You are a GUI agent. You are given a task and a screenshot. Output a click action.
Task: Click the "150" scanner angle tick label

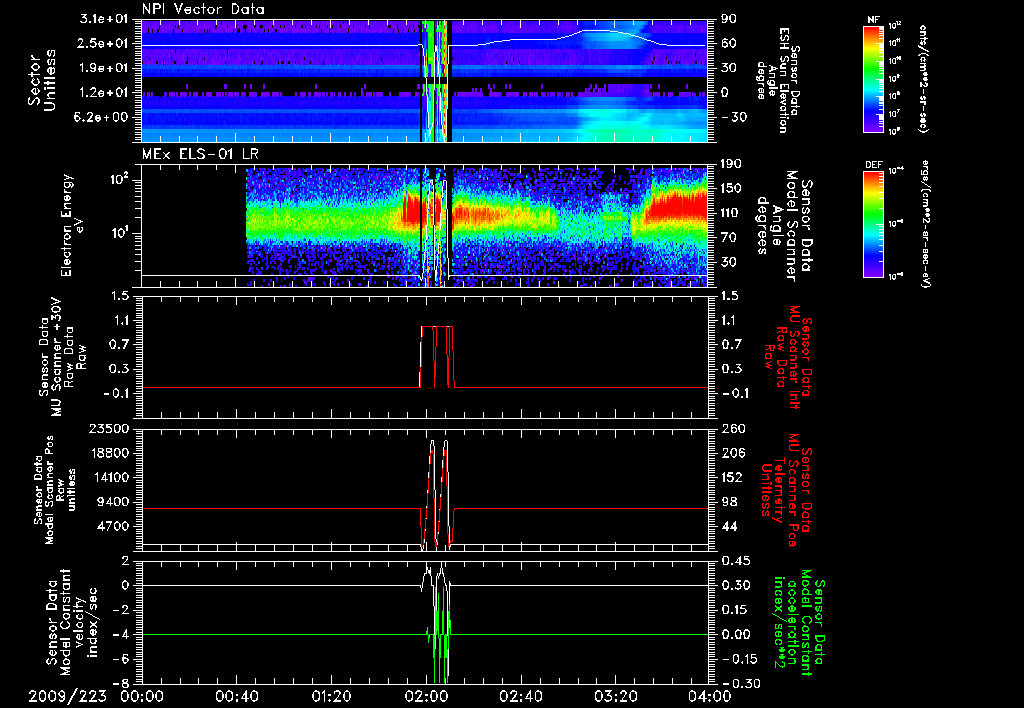732,189
